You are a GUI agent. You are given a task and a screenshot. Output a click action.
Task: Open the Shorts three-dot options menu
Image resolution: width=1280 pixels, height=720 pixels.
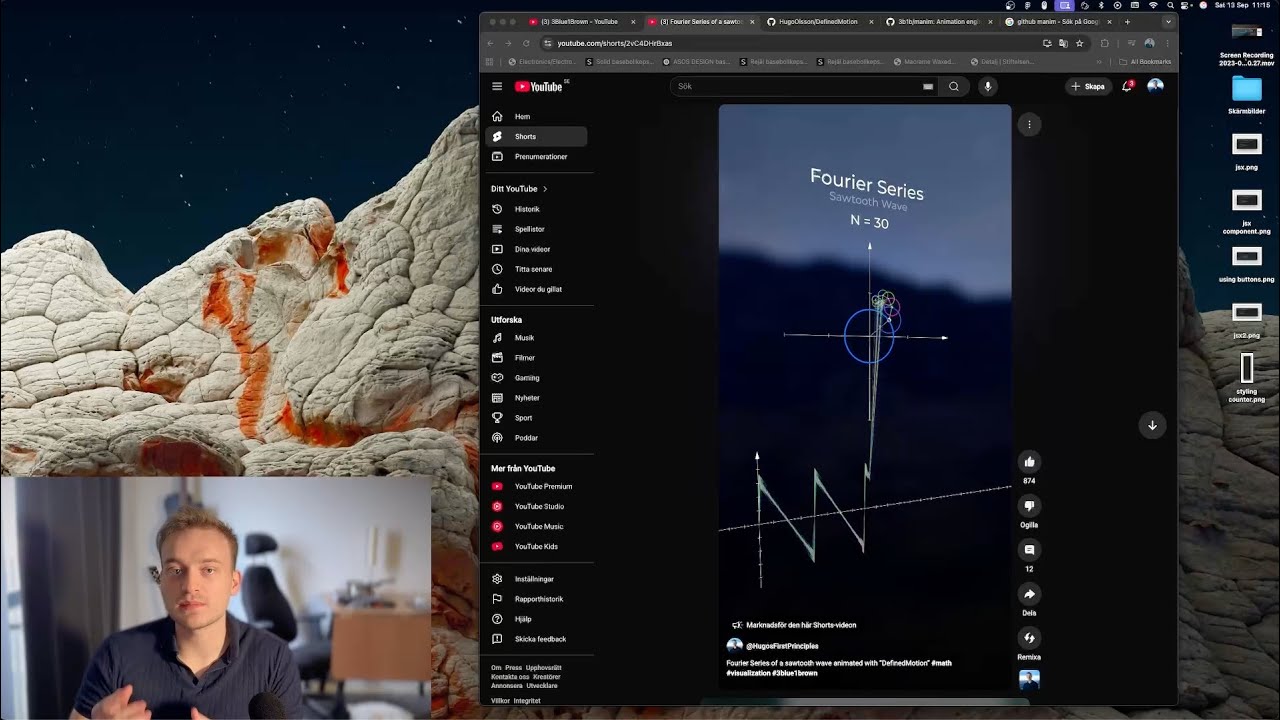(x=1029, y=124)
